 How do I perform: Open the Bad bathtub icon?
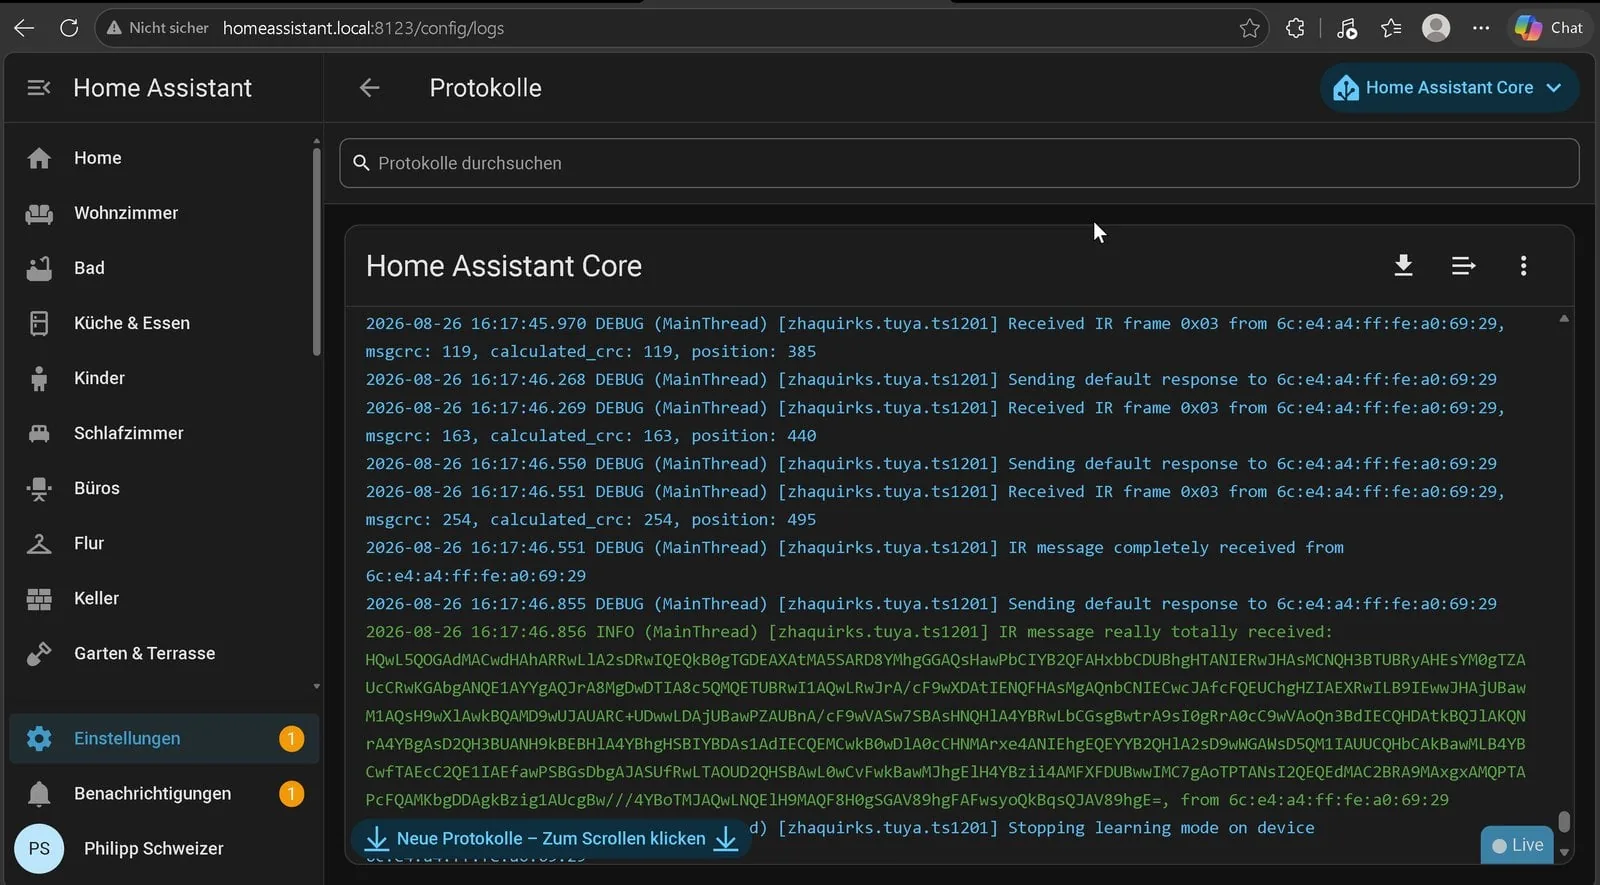pyautogui.click(x=39, y=268)
